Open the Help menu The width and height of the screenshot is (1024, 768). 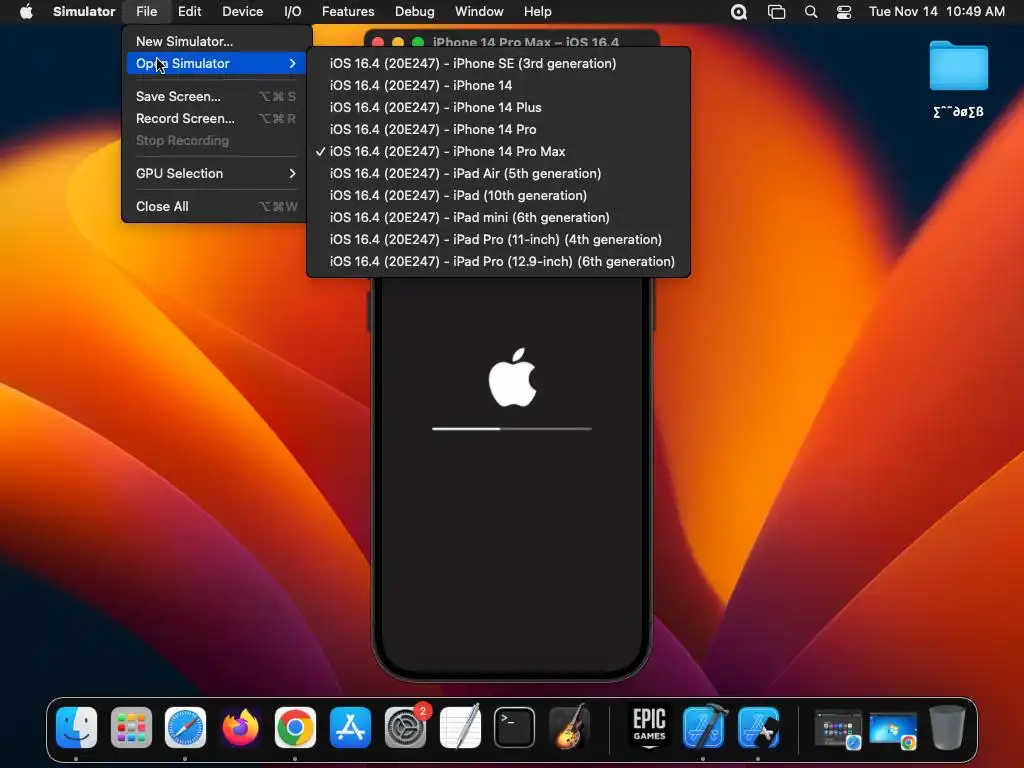tap(537, 11)
